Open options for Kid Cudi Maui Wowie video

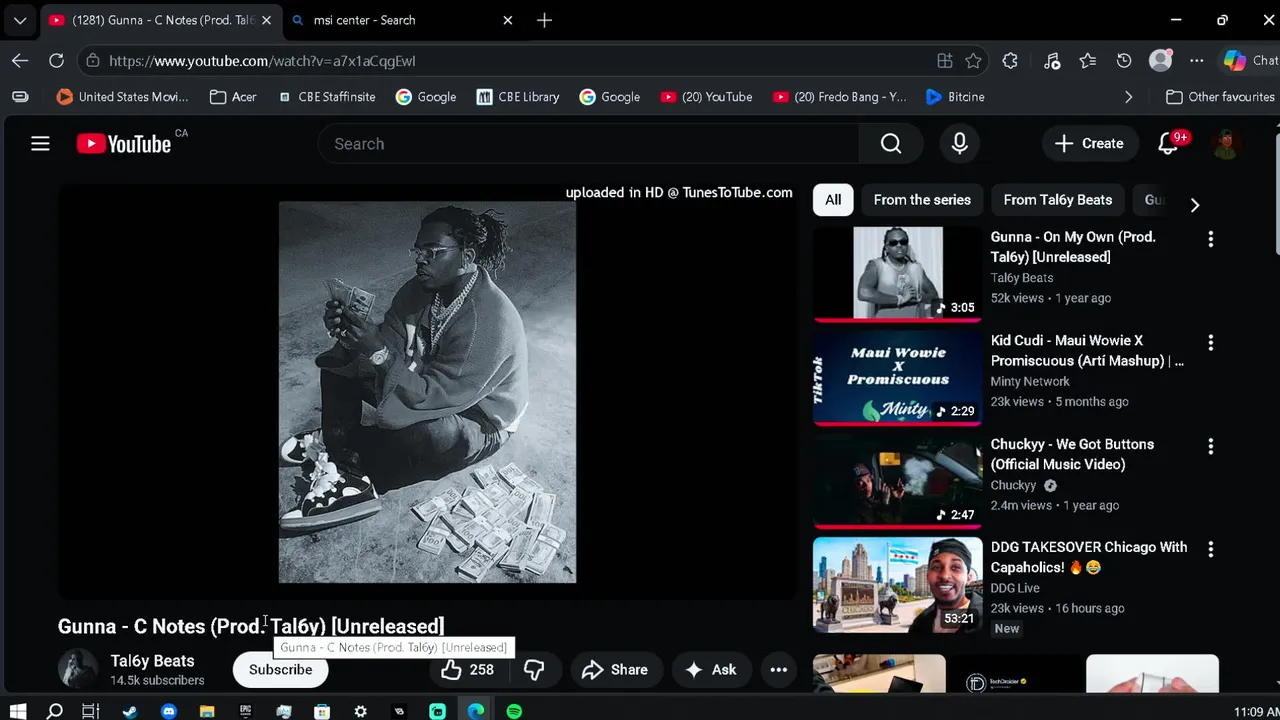click(x=1210, y=343)
